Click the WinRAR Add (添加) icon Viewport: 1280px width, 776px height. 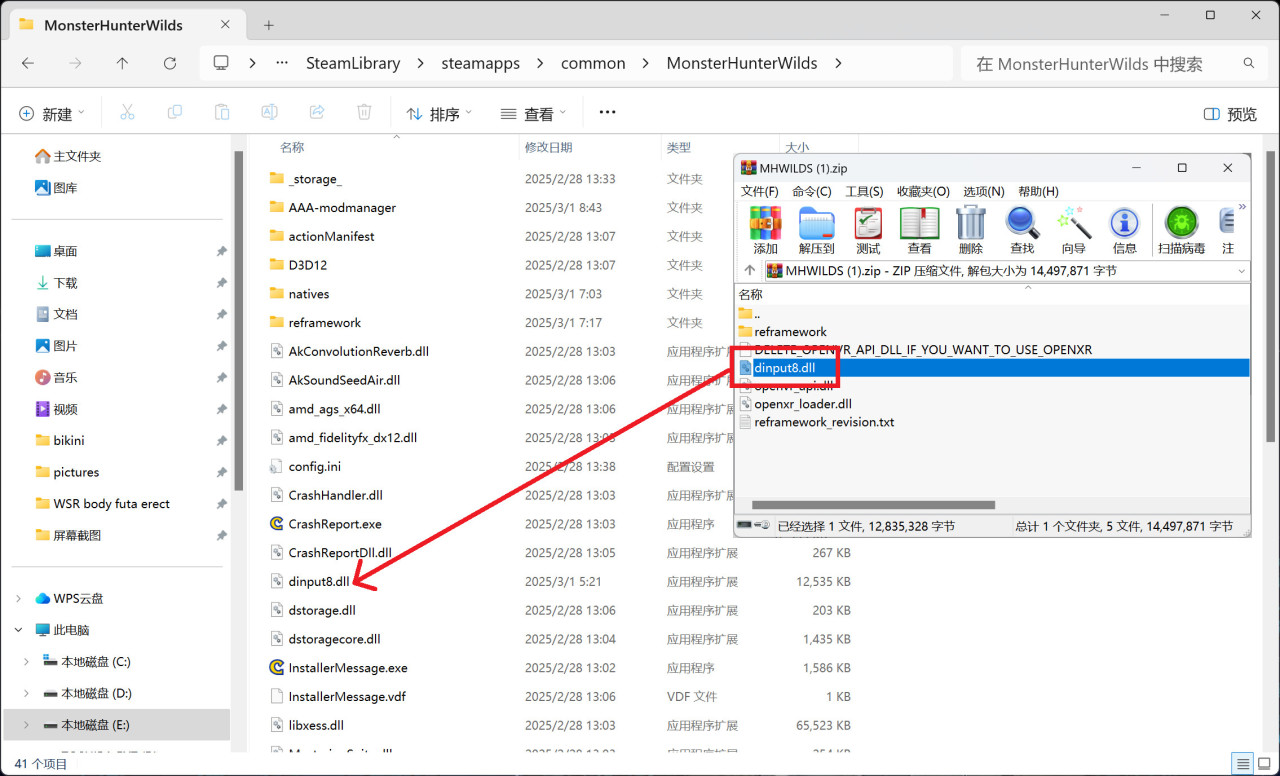coord(765,229)
